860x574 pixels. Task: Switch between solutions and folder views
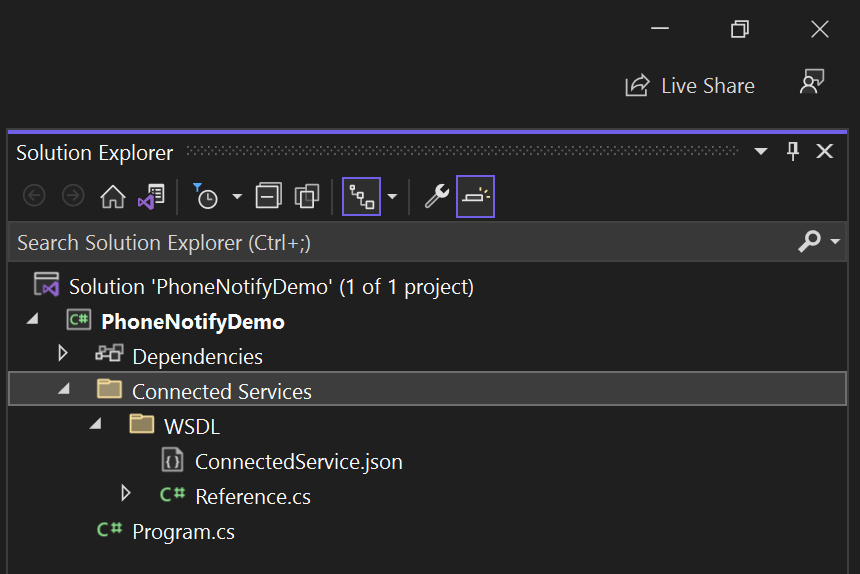(151, 197)
